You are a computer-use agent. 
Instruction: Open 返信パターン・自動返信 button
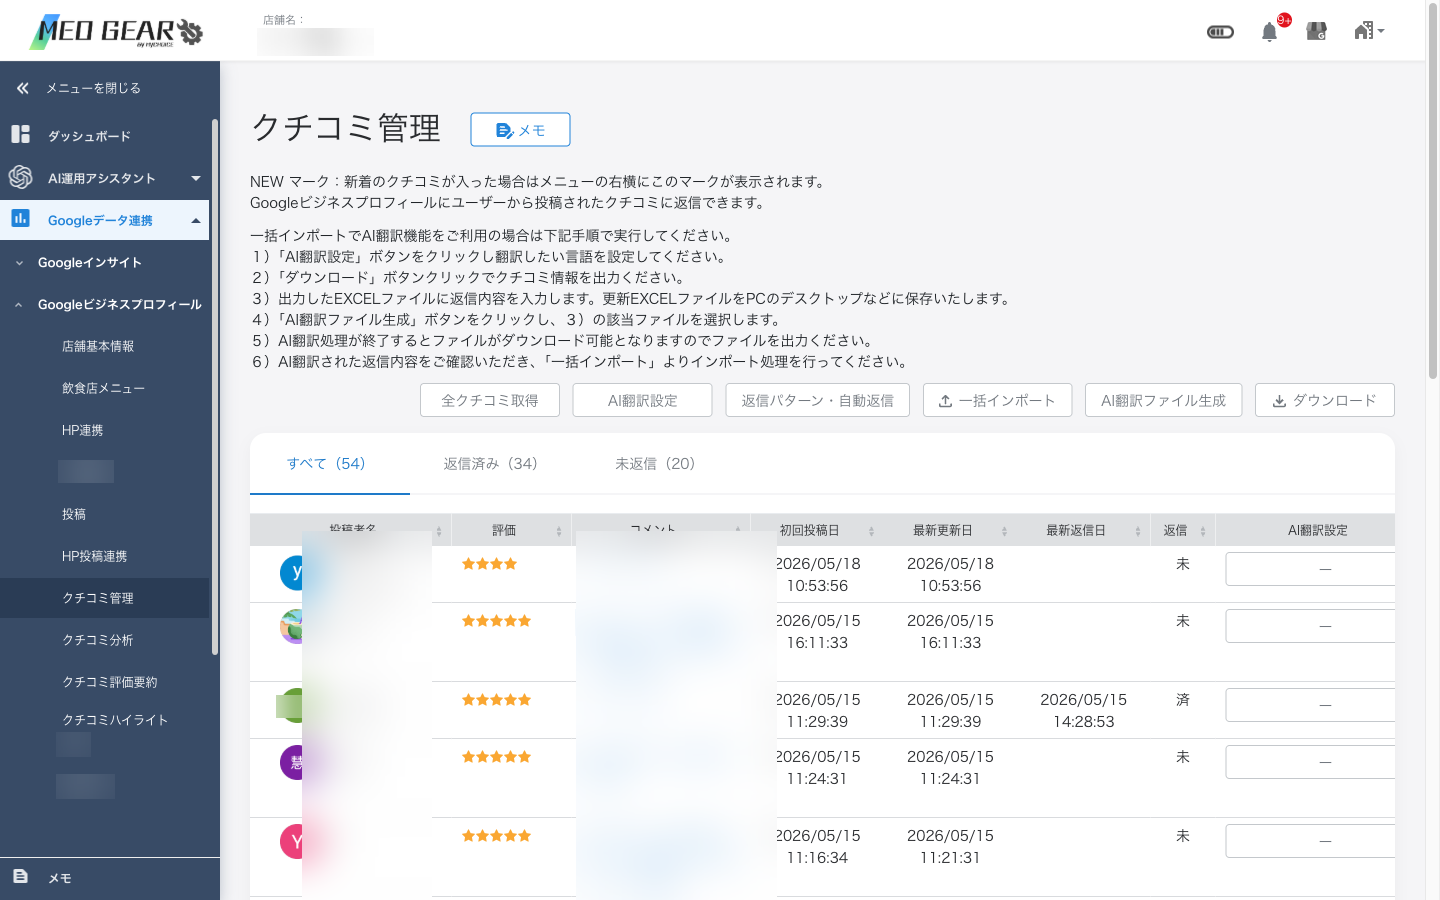[x=818, y=400]
